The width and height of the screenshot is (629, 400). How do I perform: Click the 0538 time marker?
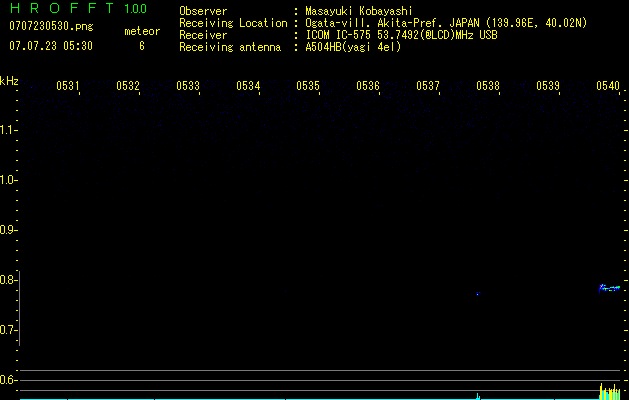point(488,86)
